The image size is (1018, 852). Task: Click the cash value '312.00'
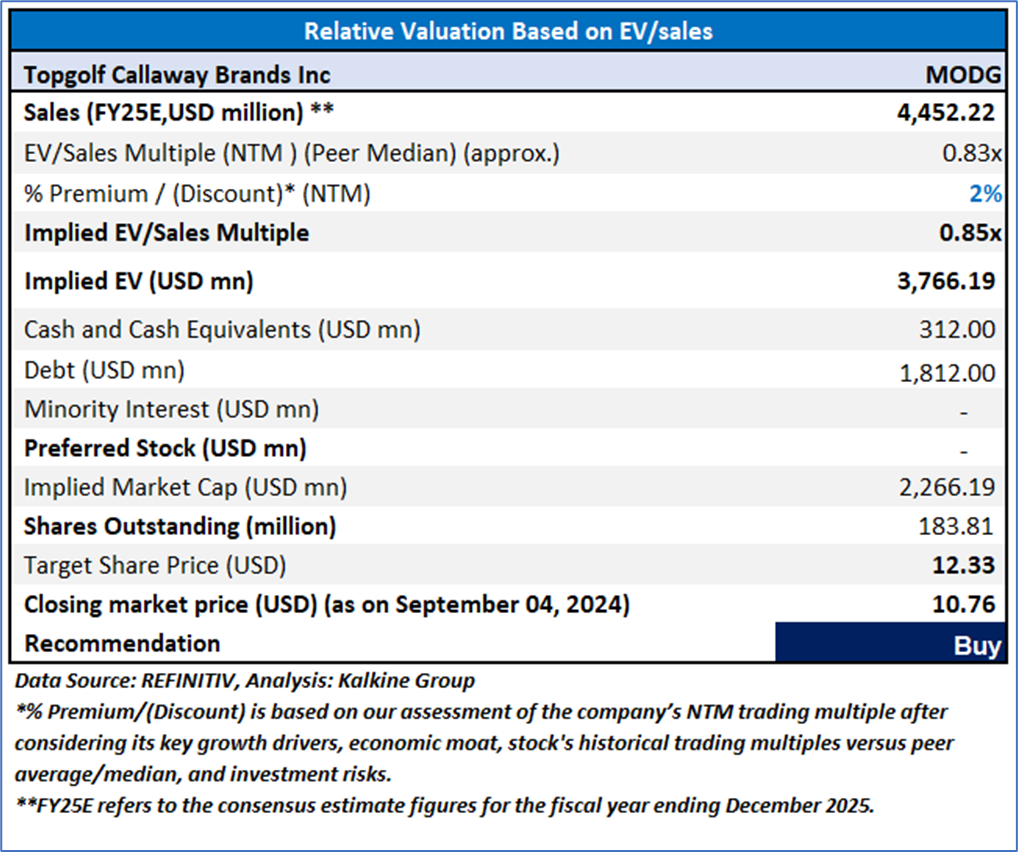point(957,330)
